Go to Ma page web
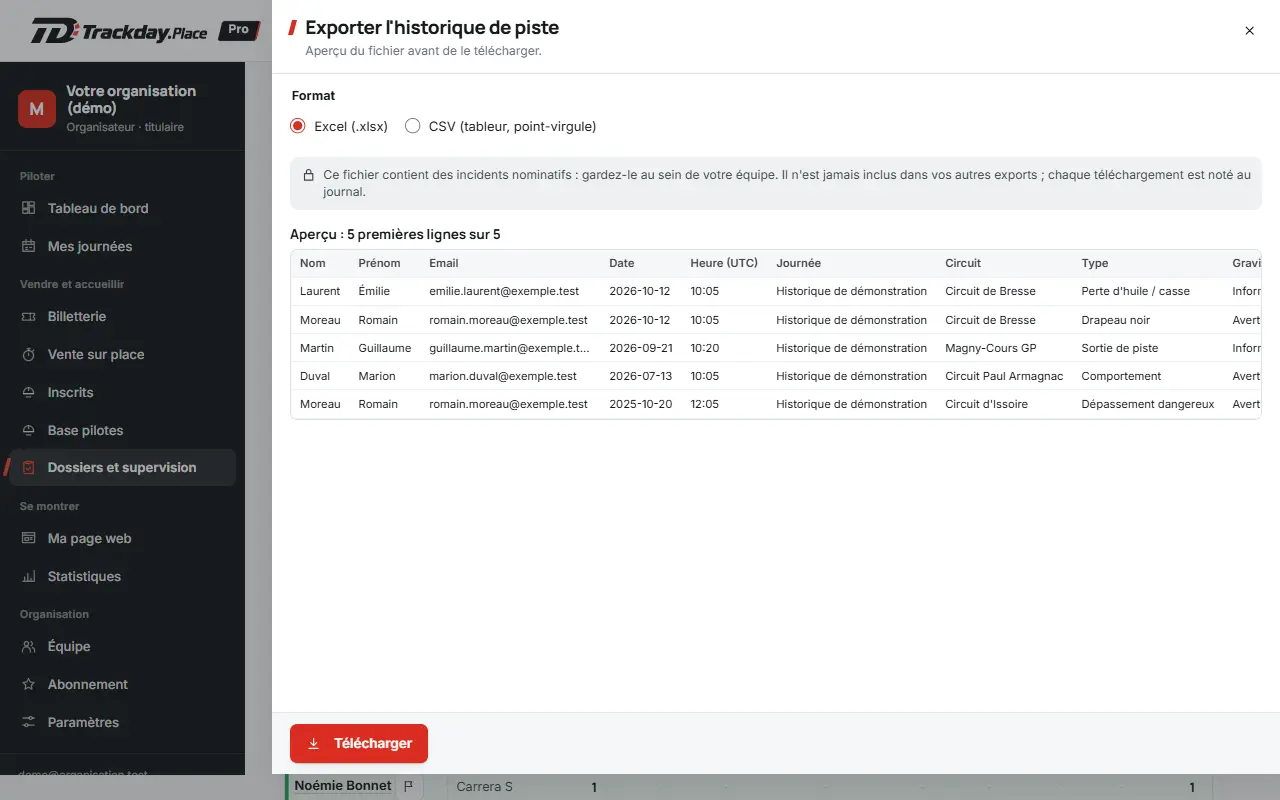The image size is (1280, 800). (x=122, y=538)
